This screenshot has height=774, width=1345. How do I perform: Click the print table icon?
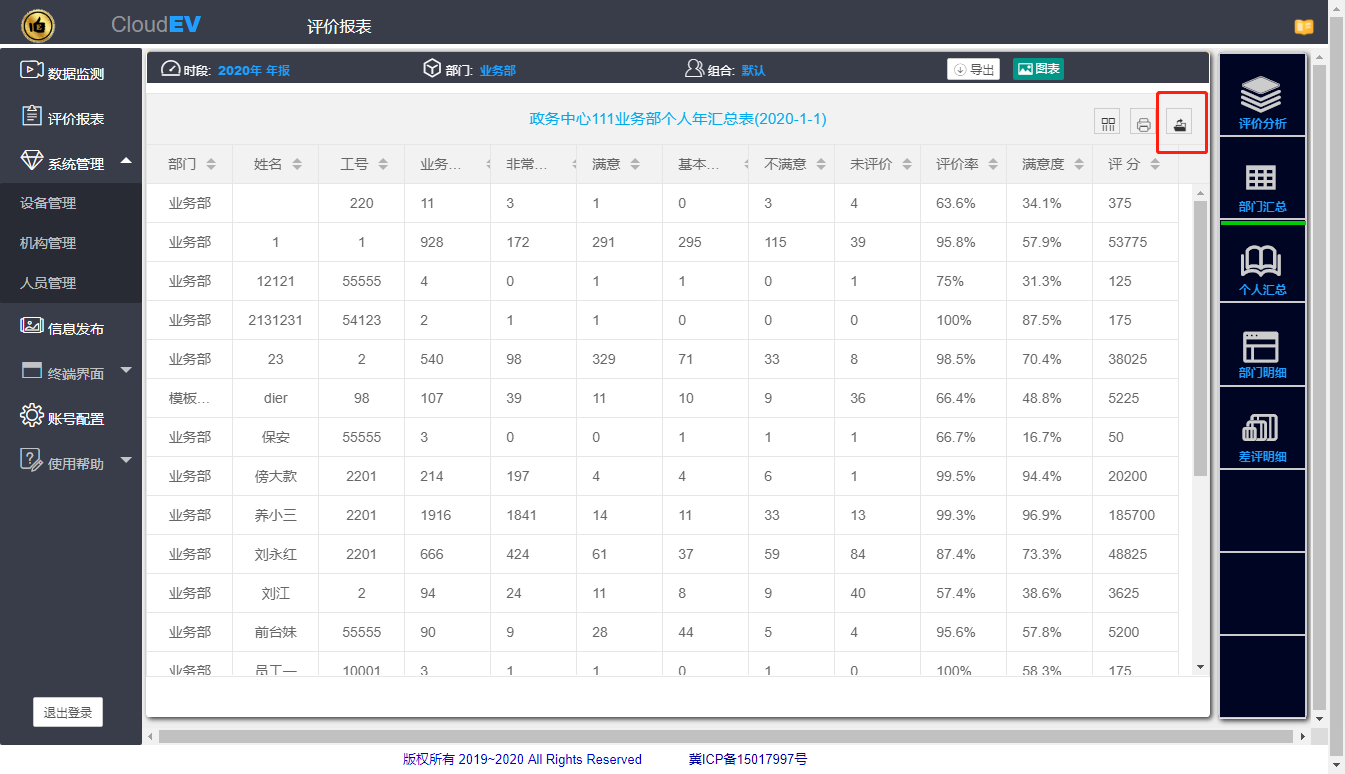point(1144,123)
